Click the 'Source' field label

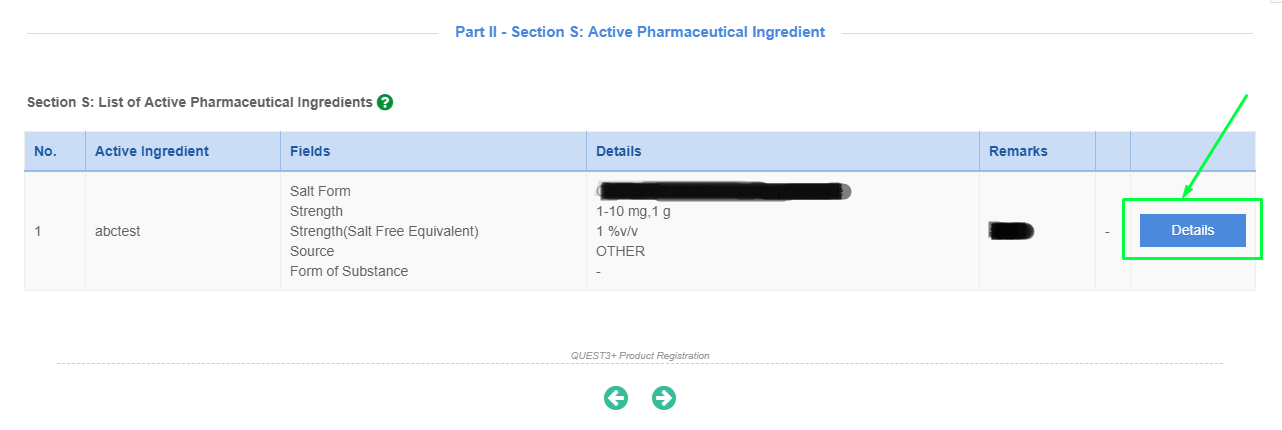click(312, 251)
